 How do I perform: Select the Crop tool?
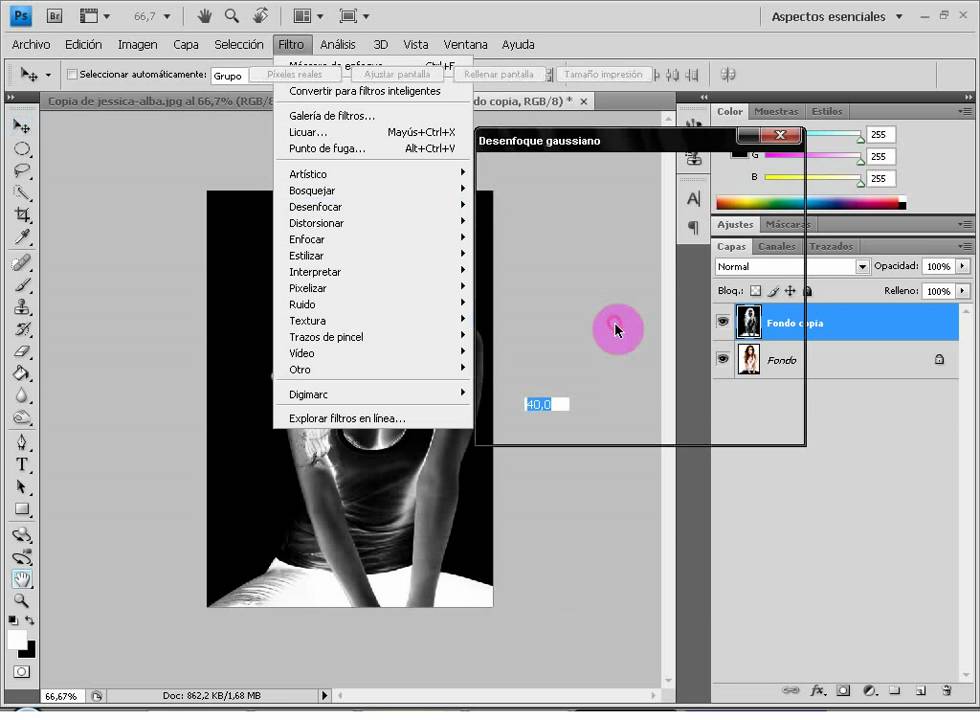22,215
